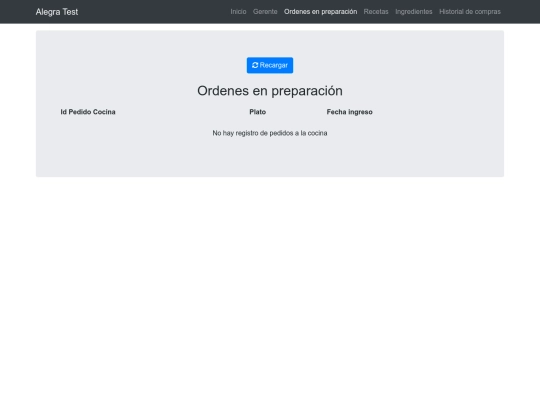Click the Id Pedido Cocina column header

(x=88, y=112)
